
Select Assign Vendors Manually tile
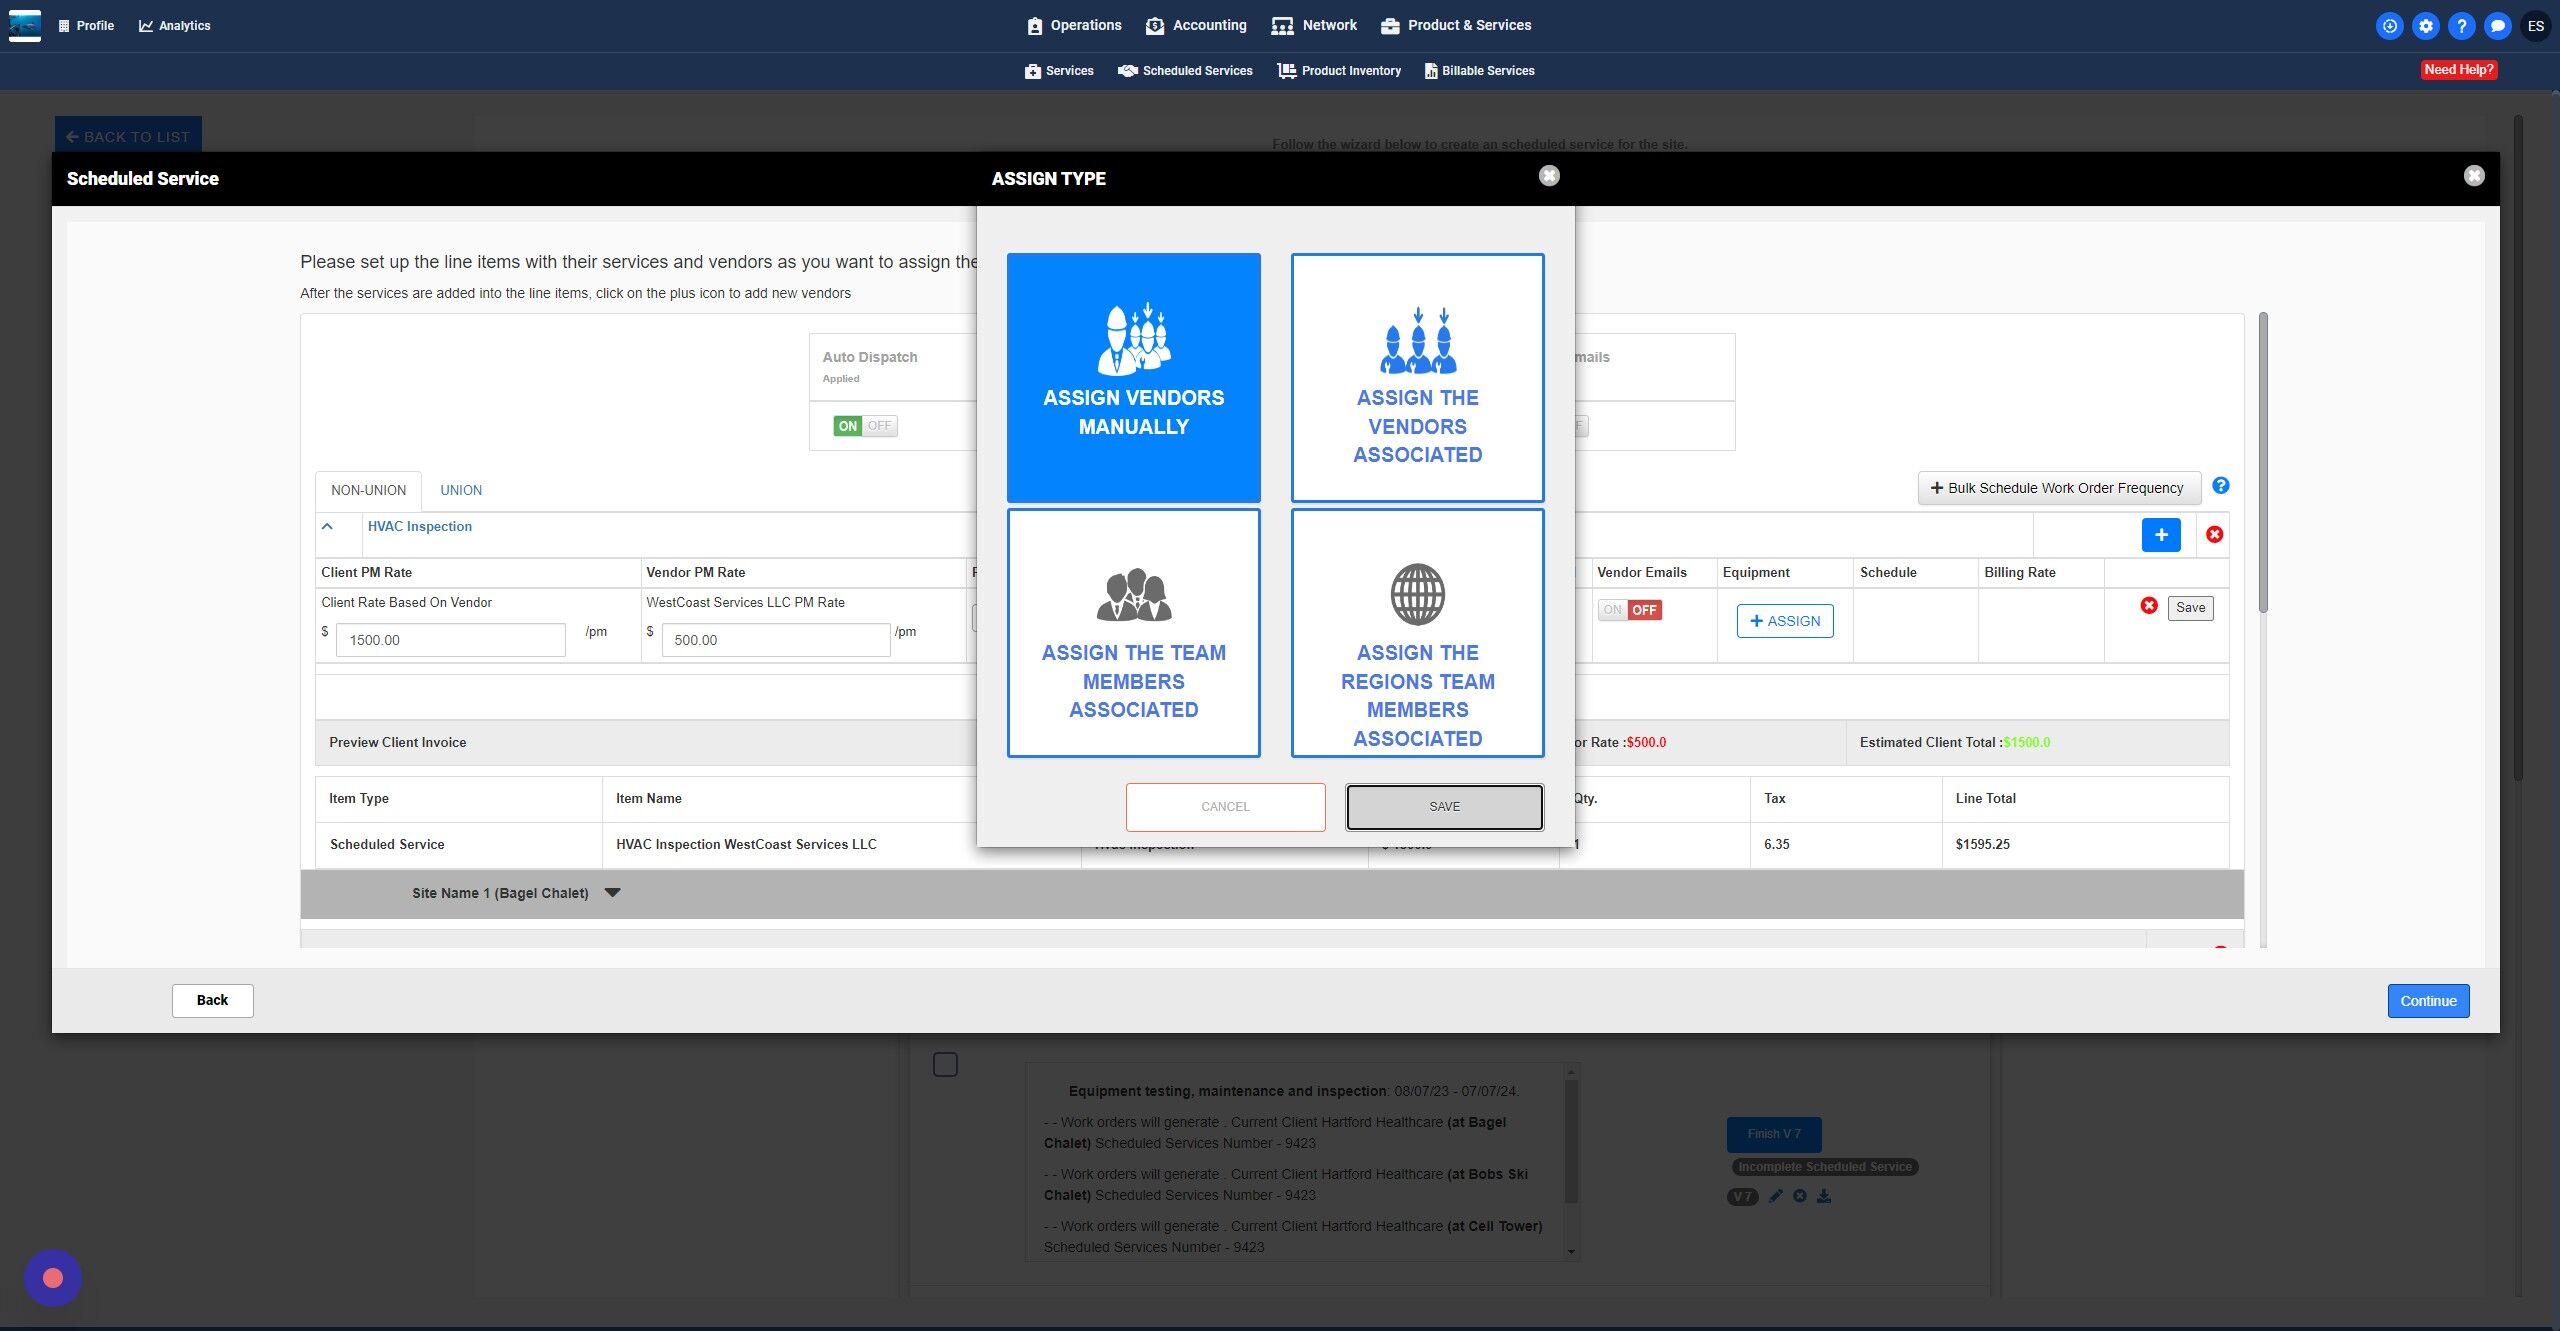tap(1133, 377)
